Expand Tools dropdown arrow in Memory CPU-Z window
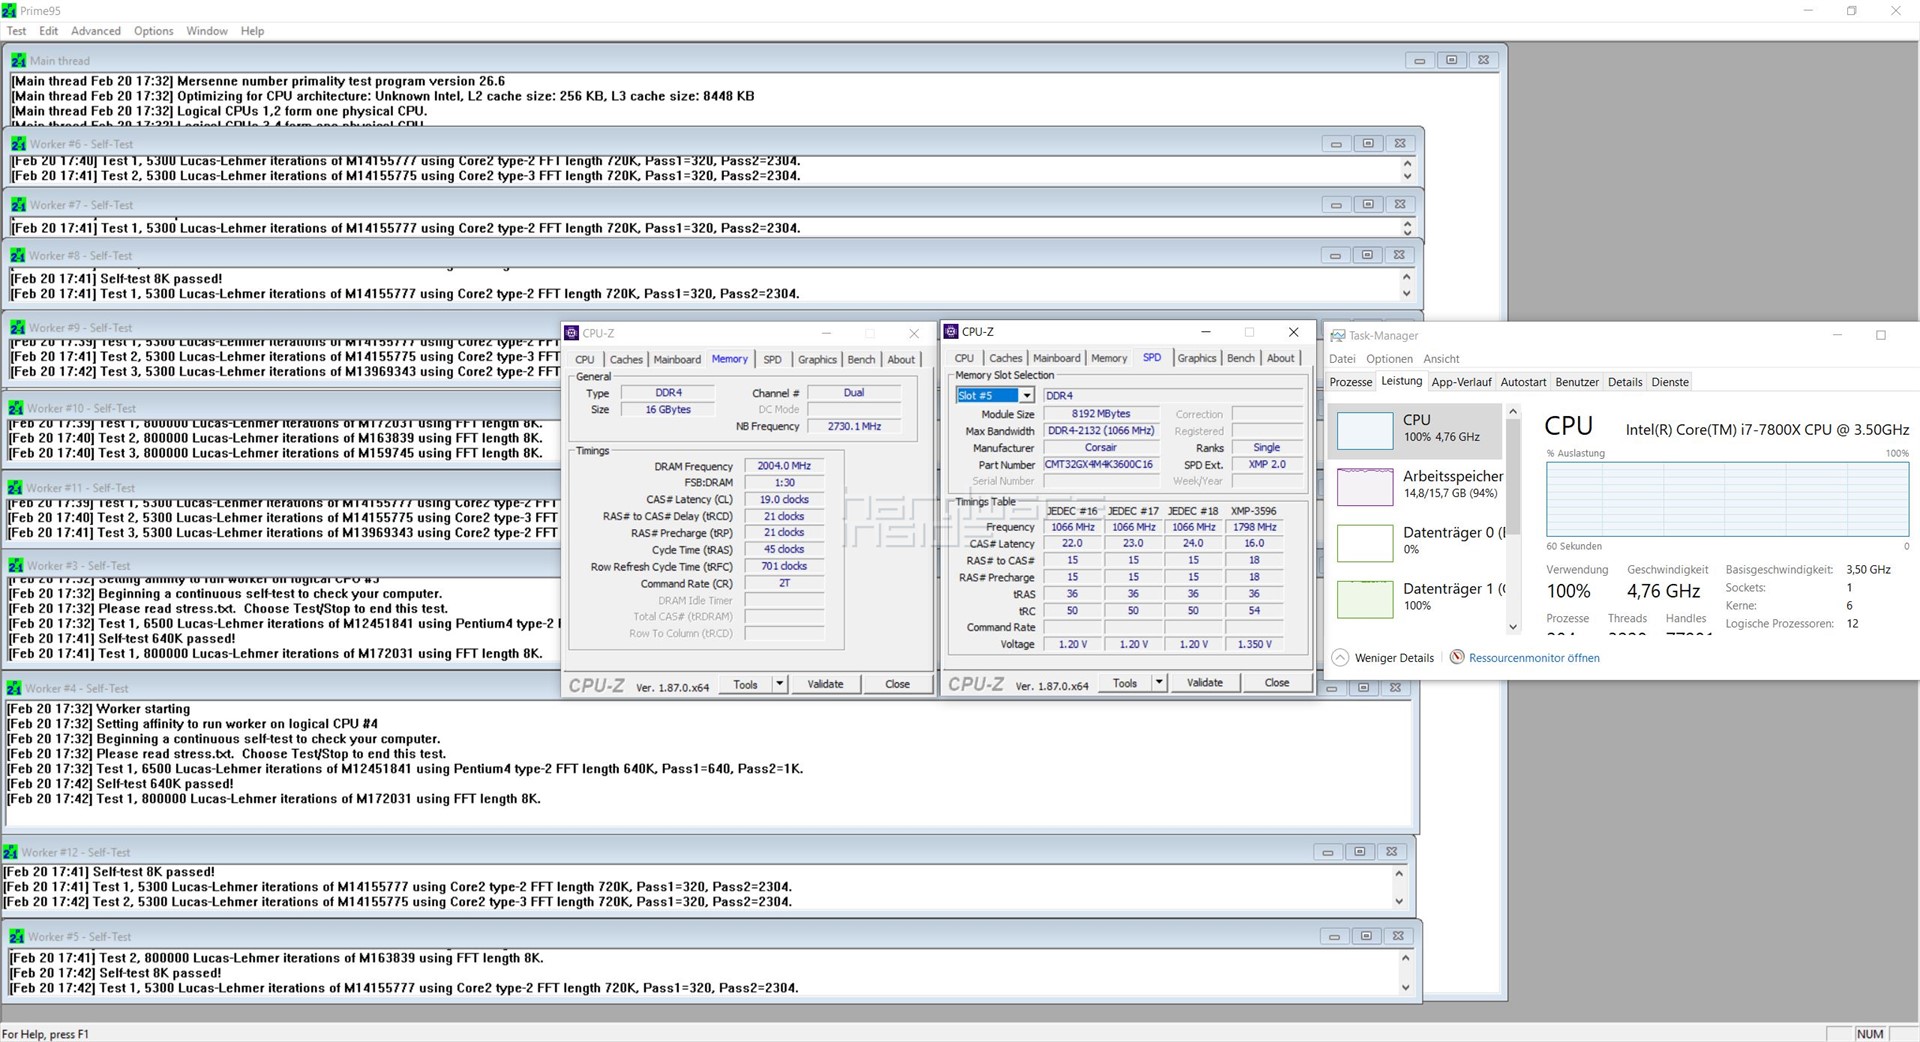The image size is (1920, 1042). (780, 684)
